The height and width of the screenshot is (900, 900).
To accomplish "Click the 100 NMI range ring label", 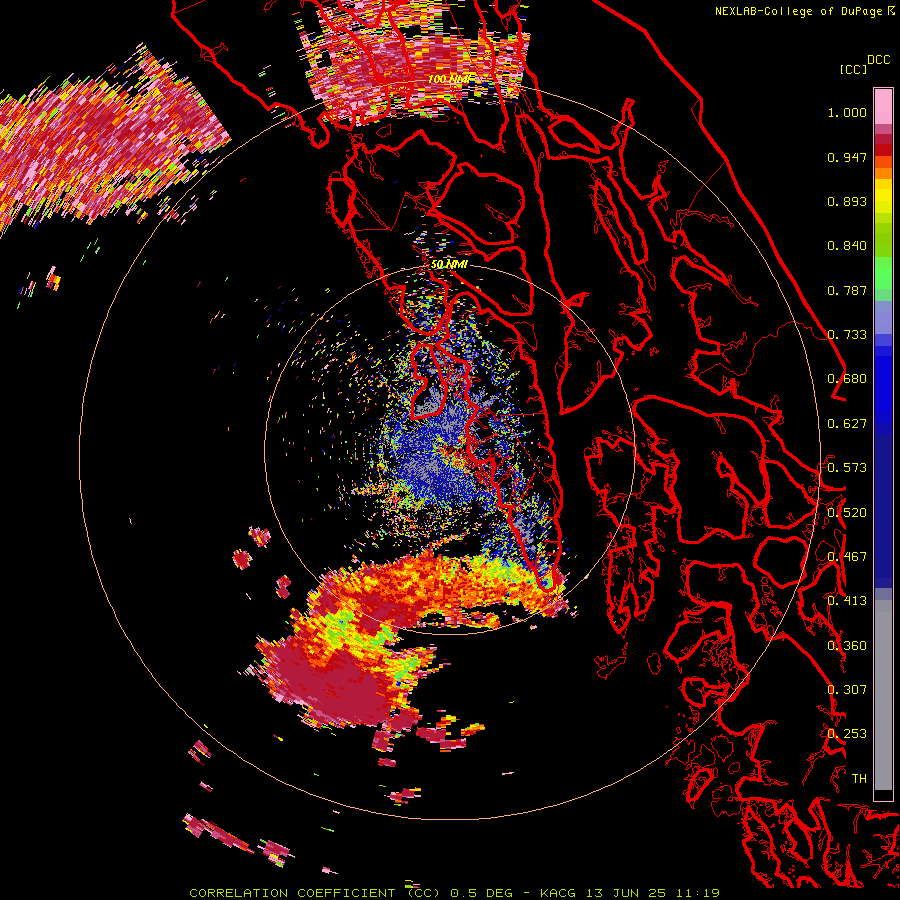I will (448, 79).
